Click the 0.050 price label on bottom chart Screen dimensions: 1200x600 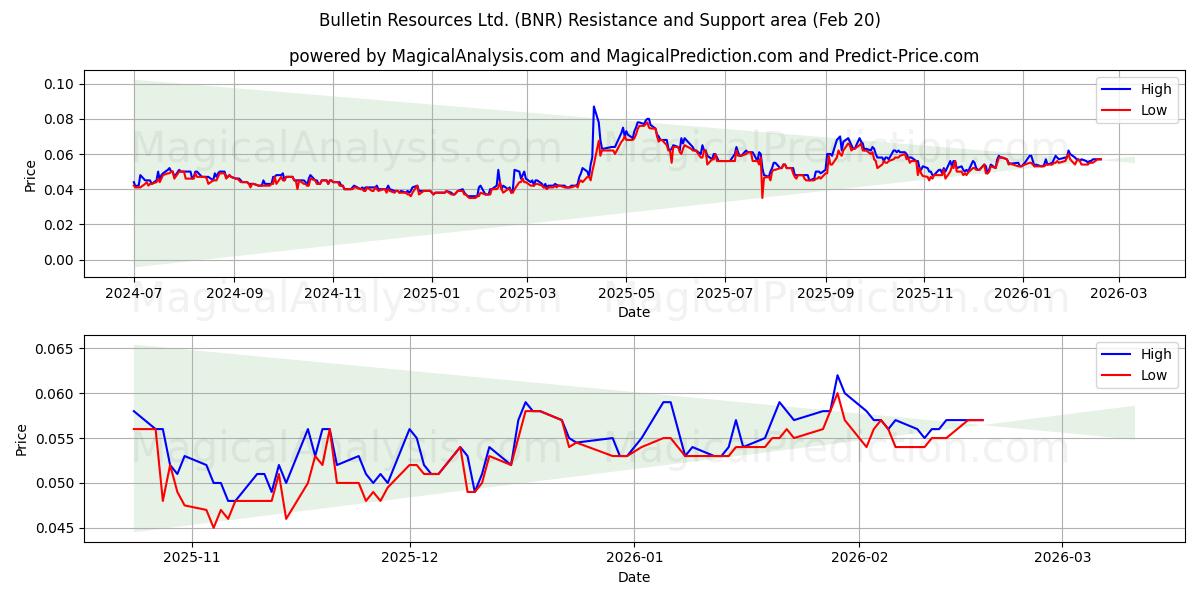click(55, 484)
